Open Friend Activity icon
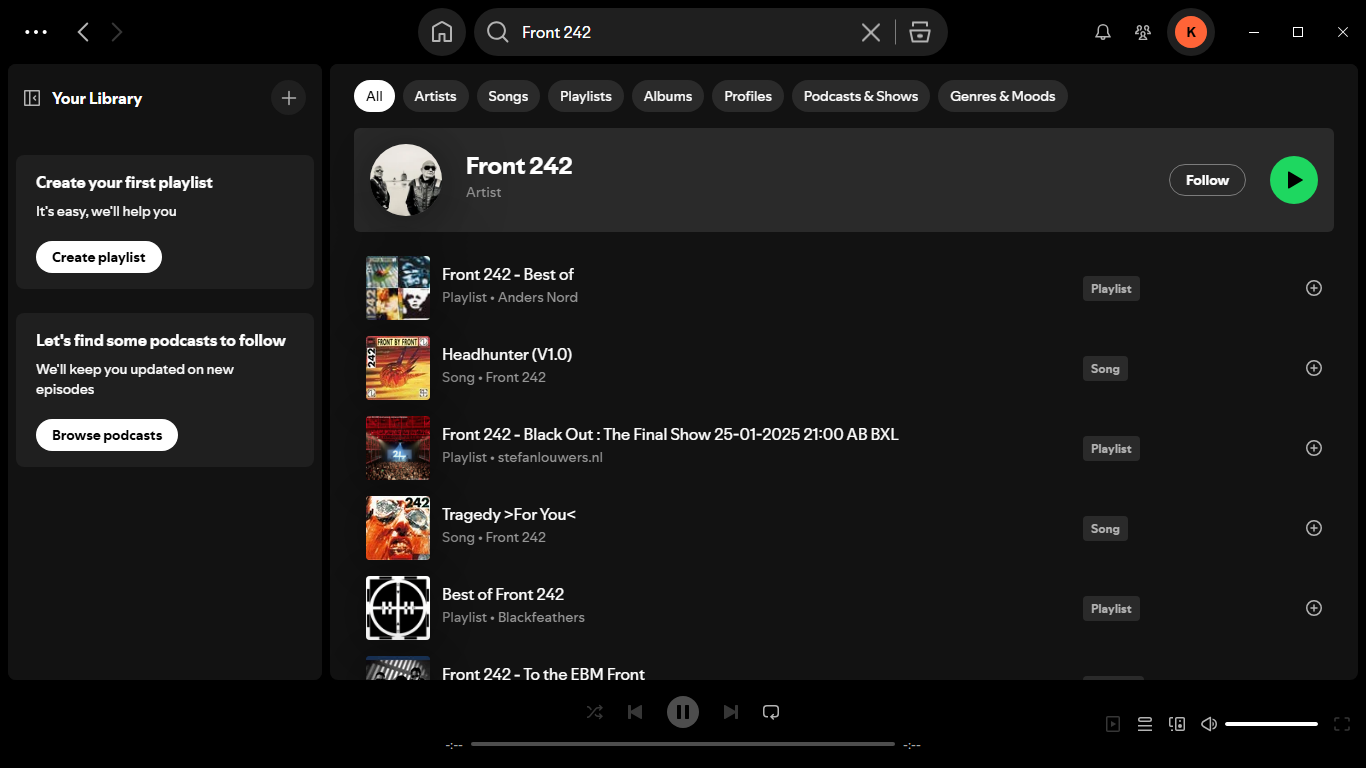 (1143, 32)
